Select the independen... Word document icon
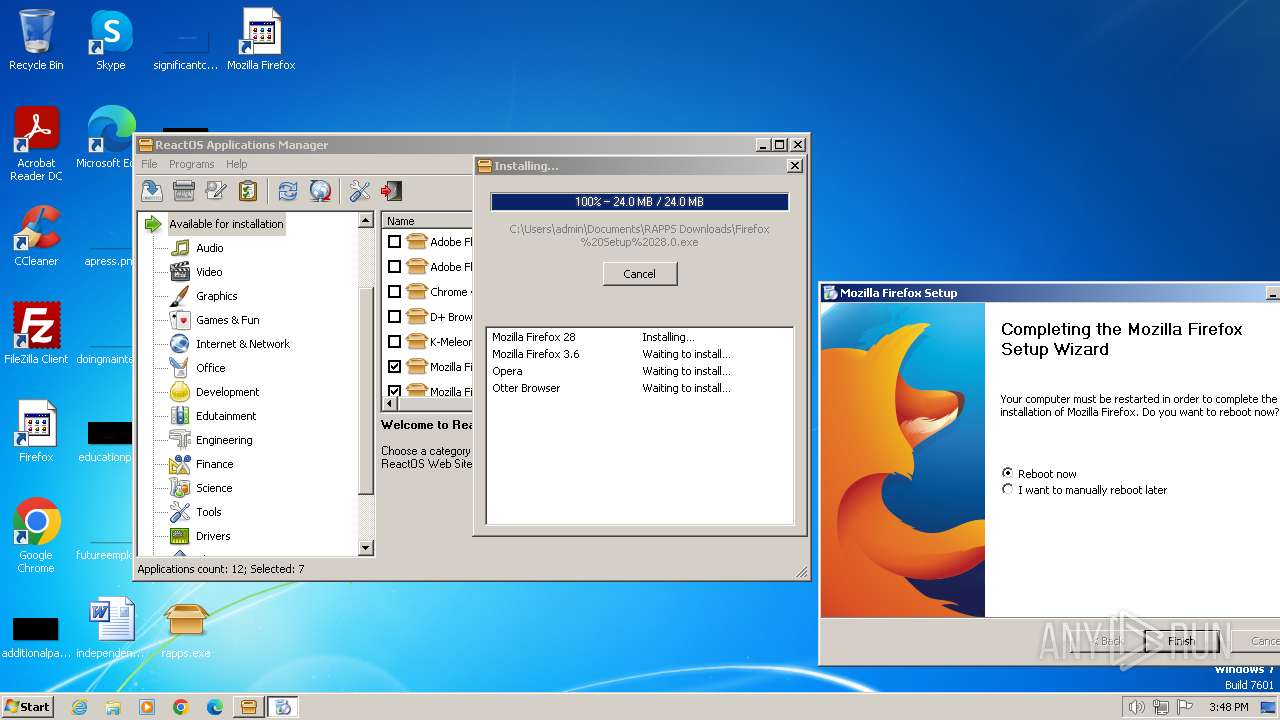The width and height of the screenshot is (1280, 720). [x=110, y=628]
